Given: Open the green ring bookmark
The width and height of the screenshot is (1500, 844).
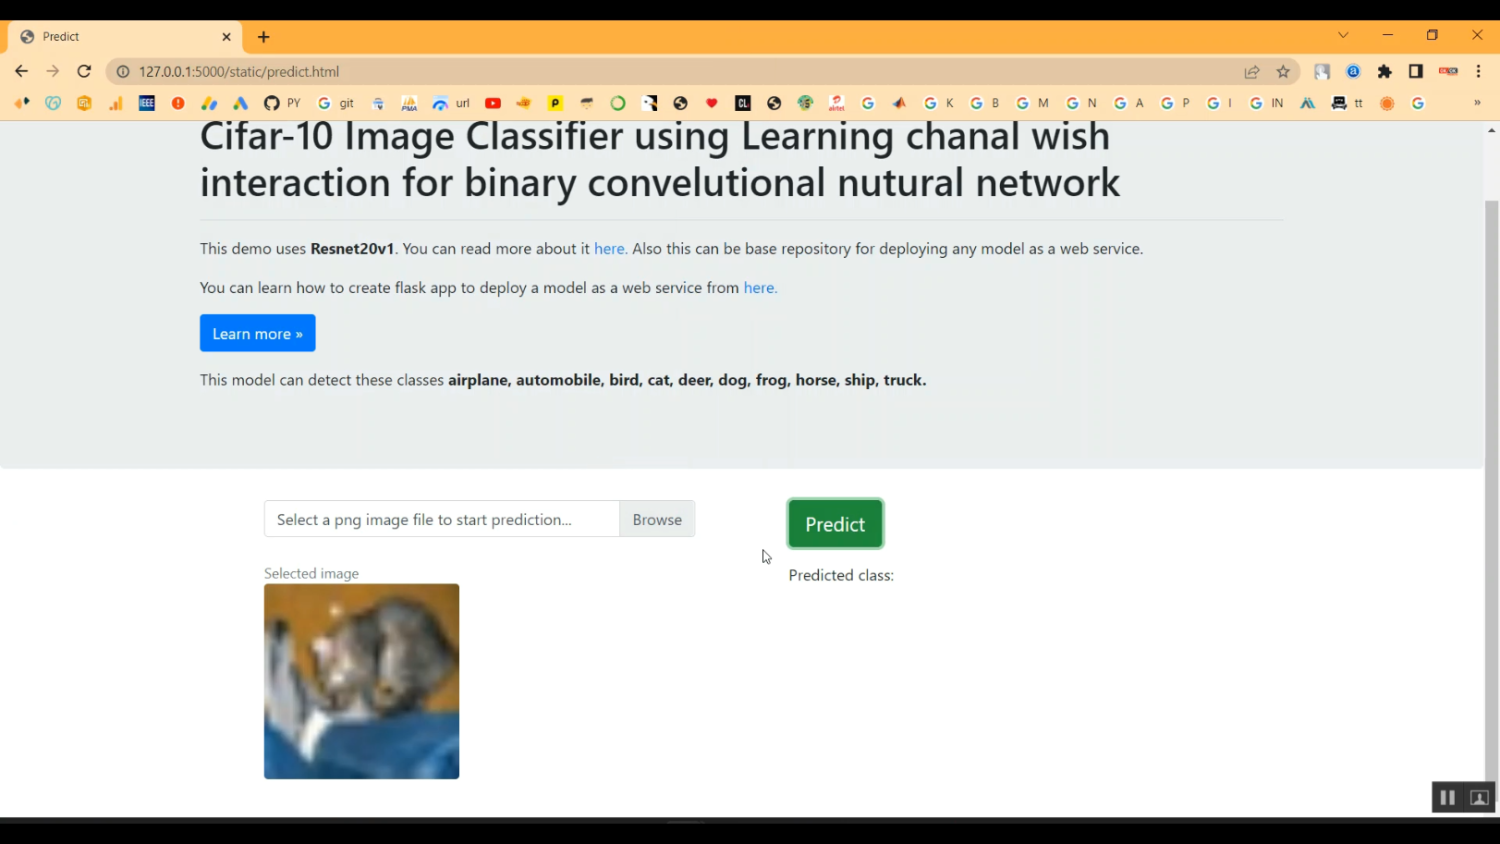Looking at the screenshot, I should (618, 103).
